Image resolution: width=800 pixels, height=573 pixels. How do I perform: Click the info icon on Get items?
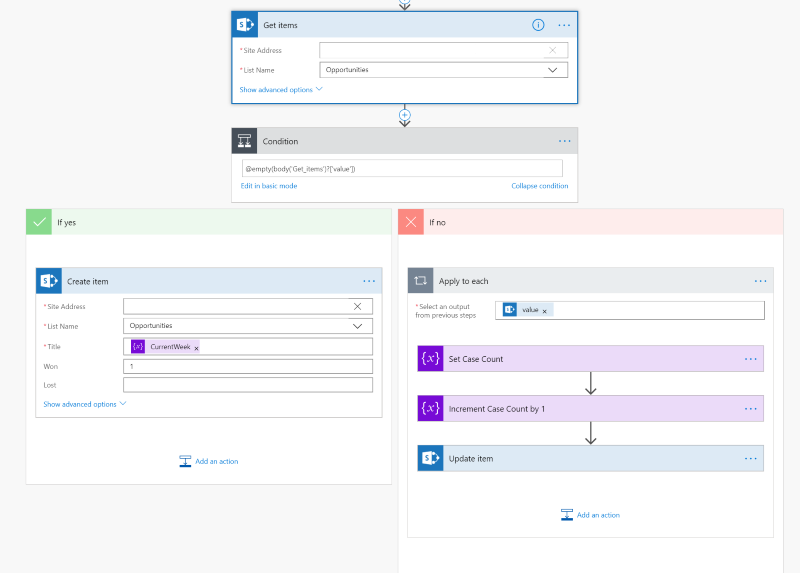coord(538,25)
